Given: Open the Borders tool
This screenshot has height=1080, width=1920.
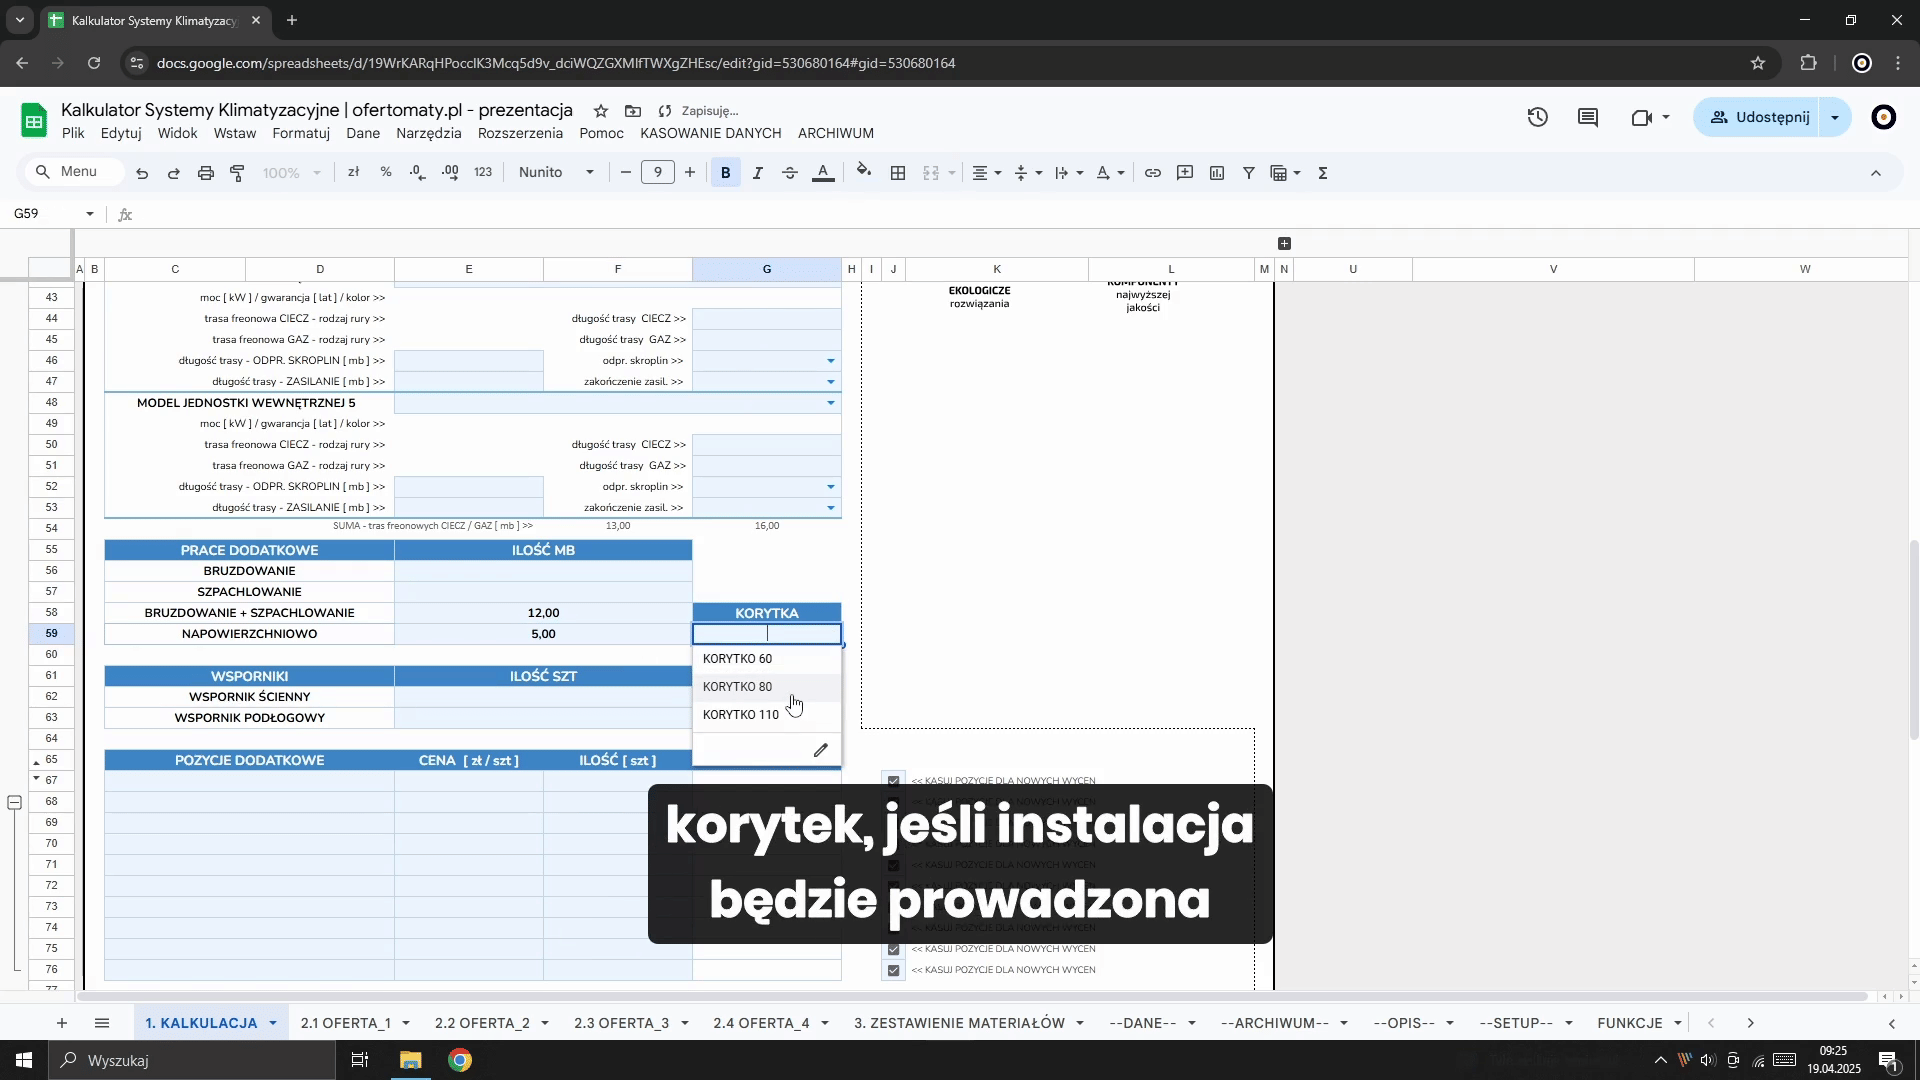Looking at the screenshot, I should point(898,173).
